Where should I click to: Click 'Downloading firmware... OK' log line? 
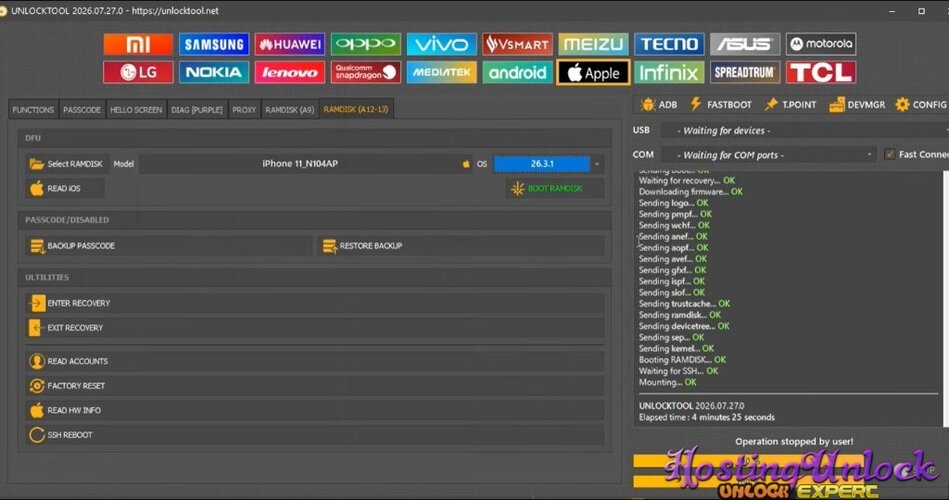(691, 191)
